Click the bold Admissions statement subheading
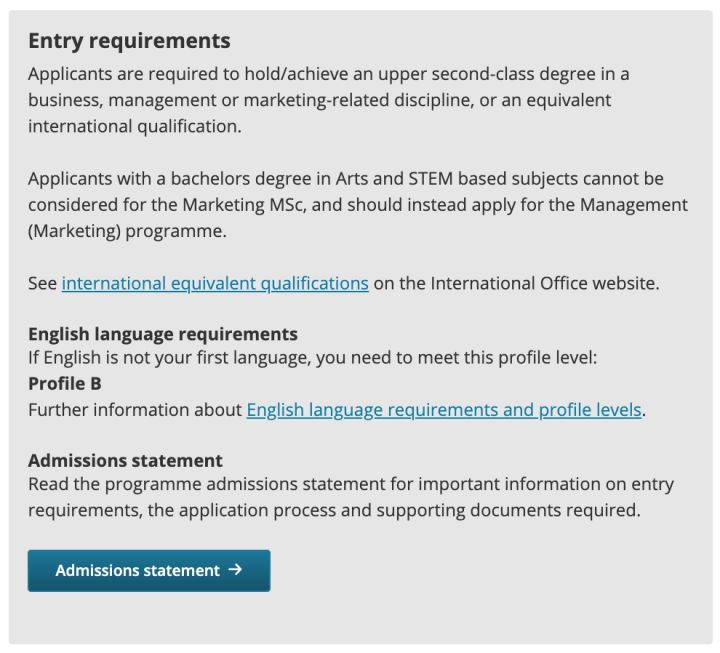The image size is (720, 653). tap(125, 460)
